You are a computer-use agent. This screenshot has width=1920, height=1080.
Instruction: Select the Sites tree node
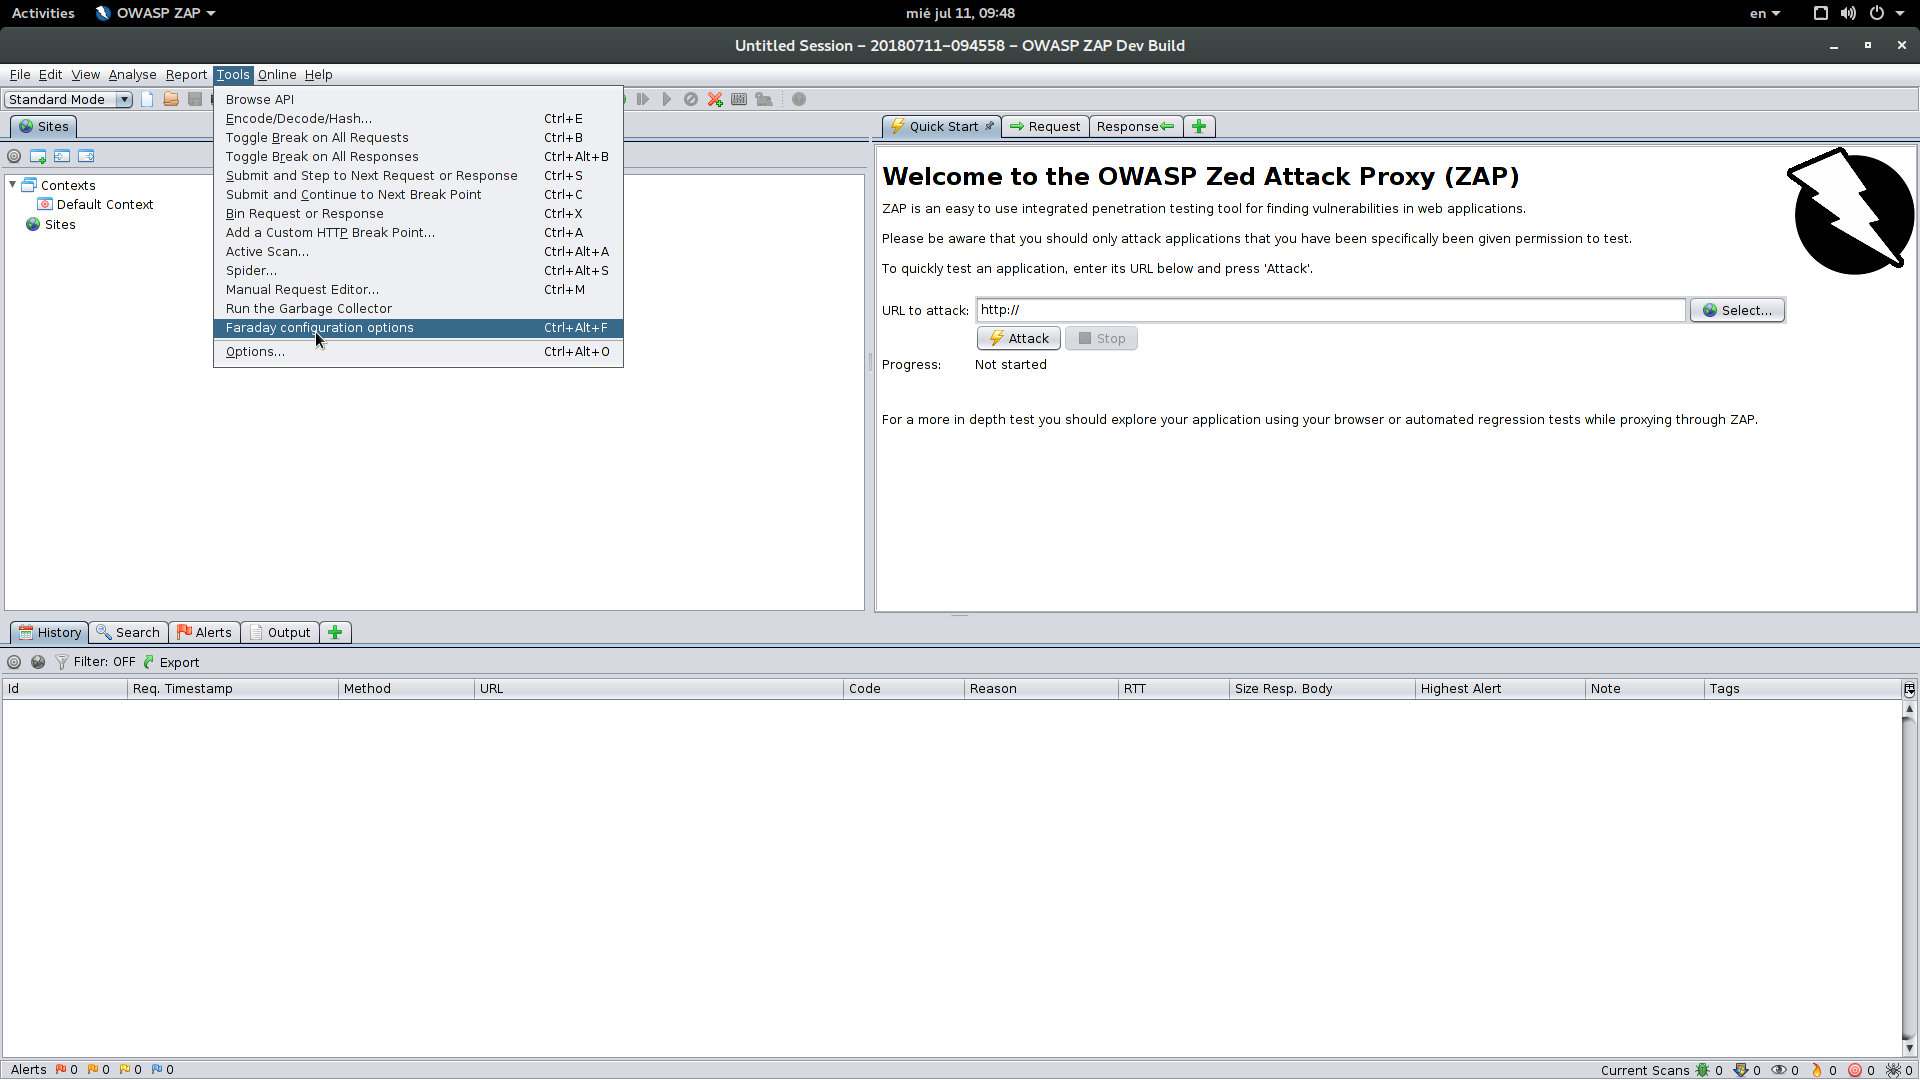(51, 224)
